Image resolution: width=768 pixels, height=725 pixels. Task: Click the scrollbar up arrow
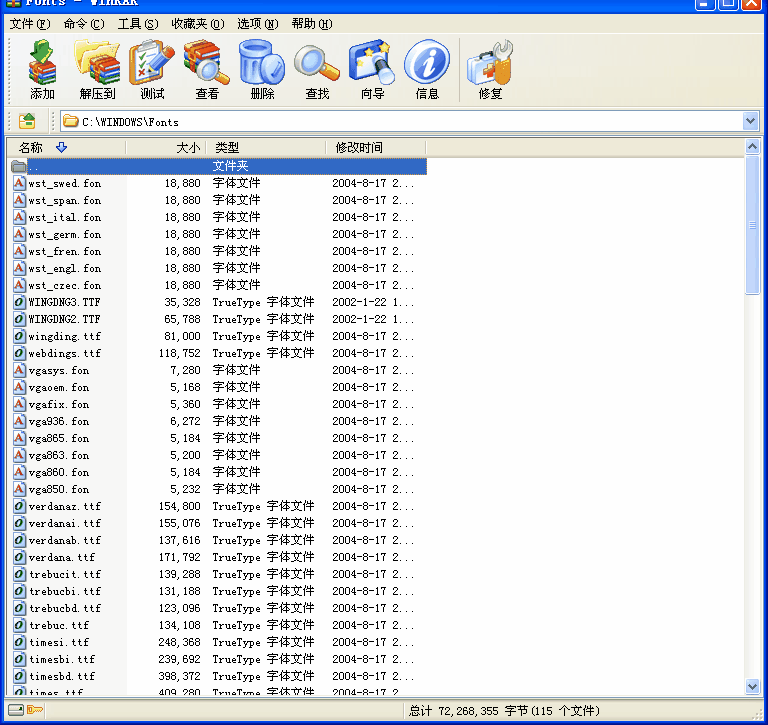pyautogui.click(x=752, y=146)
